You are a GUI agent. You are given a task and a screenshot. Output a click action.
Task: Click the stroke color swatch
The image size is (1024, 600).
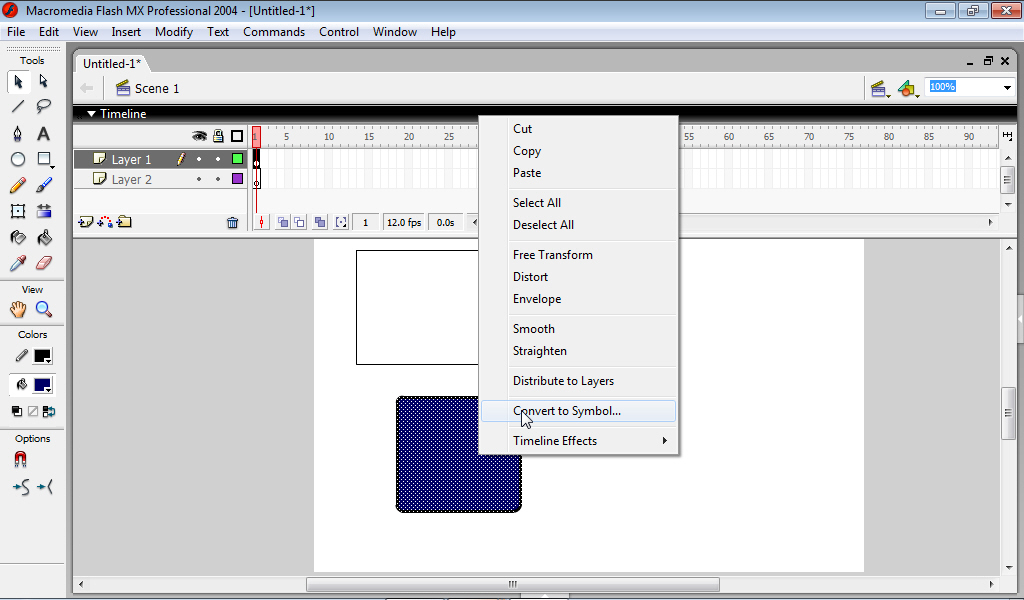tap(42, 356)
